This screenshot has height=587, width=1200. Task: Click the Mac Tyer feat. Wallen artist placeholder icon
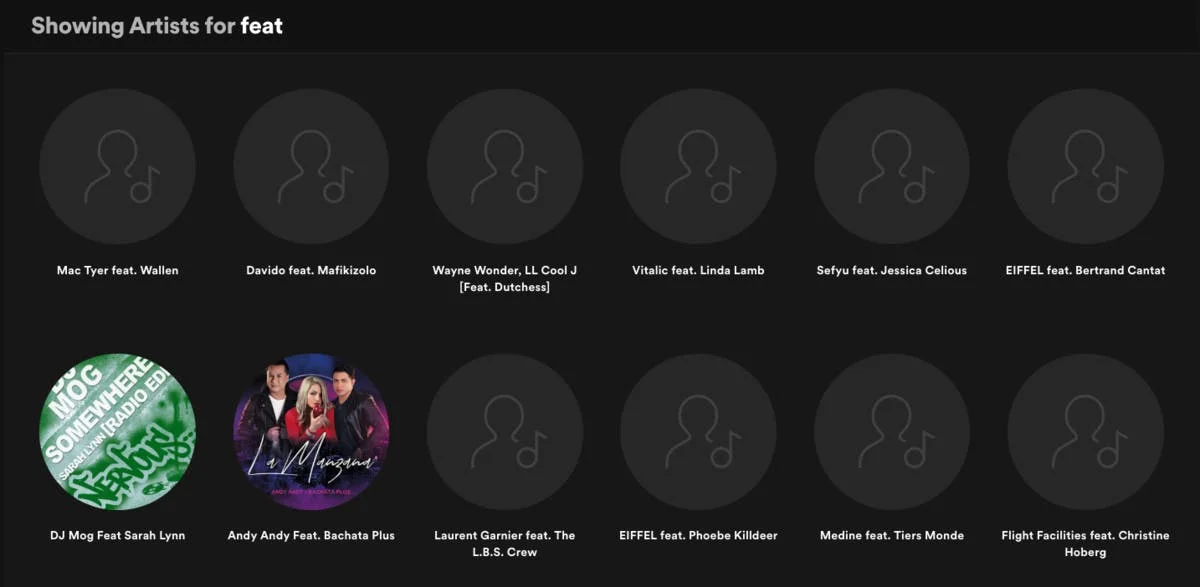click(x=117, y=165)
